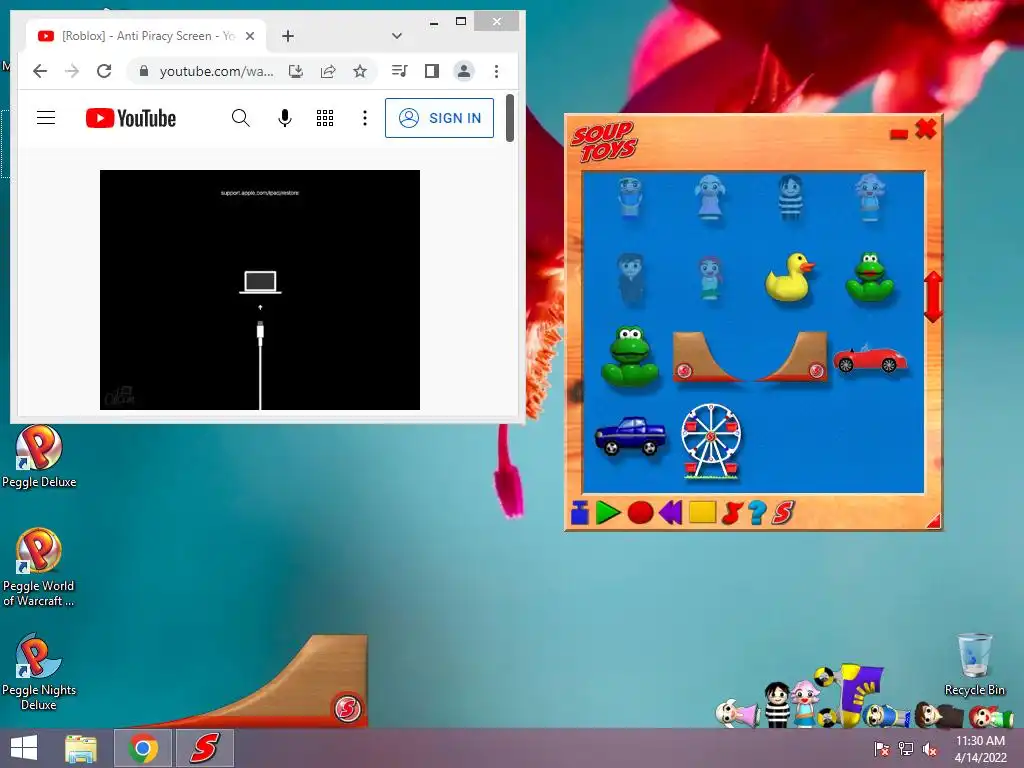Switch to Soup Toys in taskbar

[204, 748]
